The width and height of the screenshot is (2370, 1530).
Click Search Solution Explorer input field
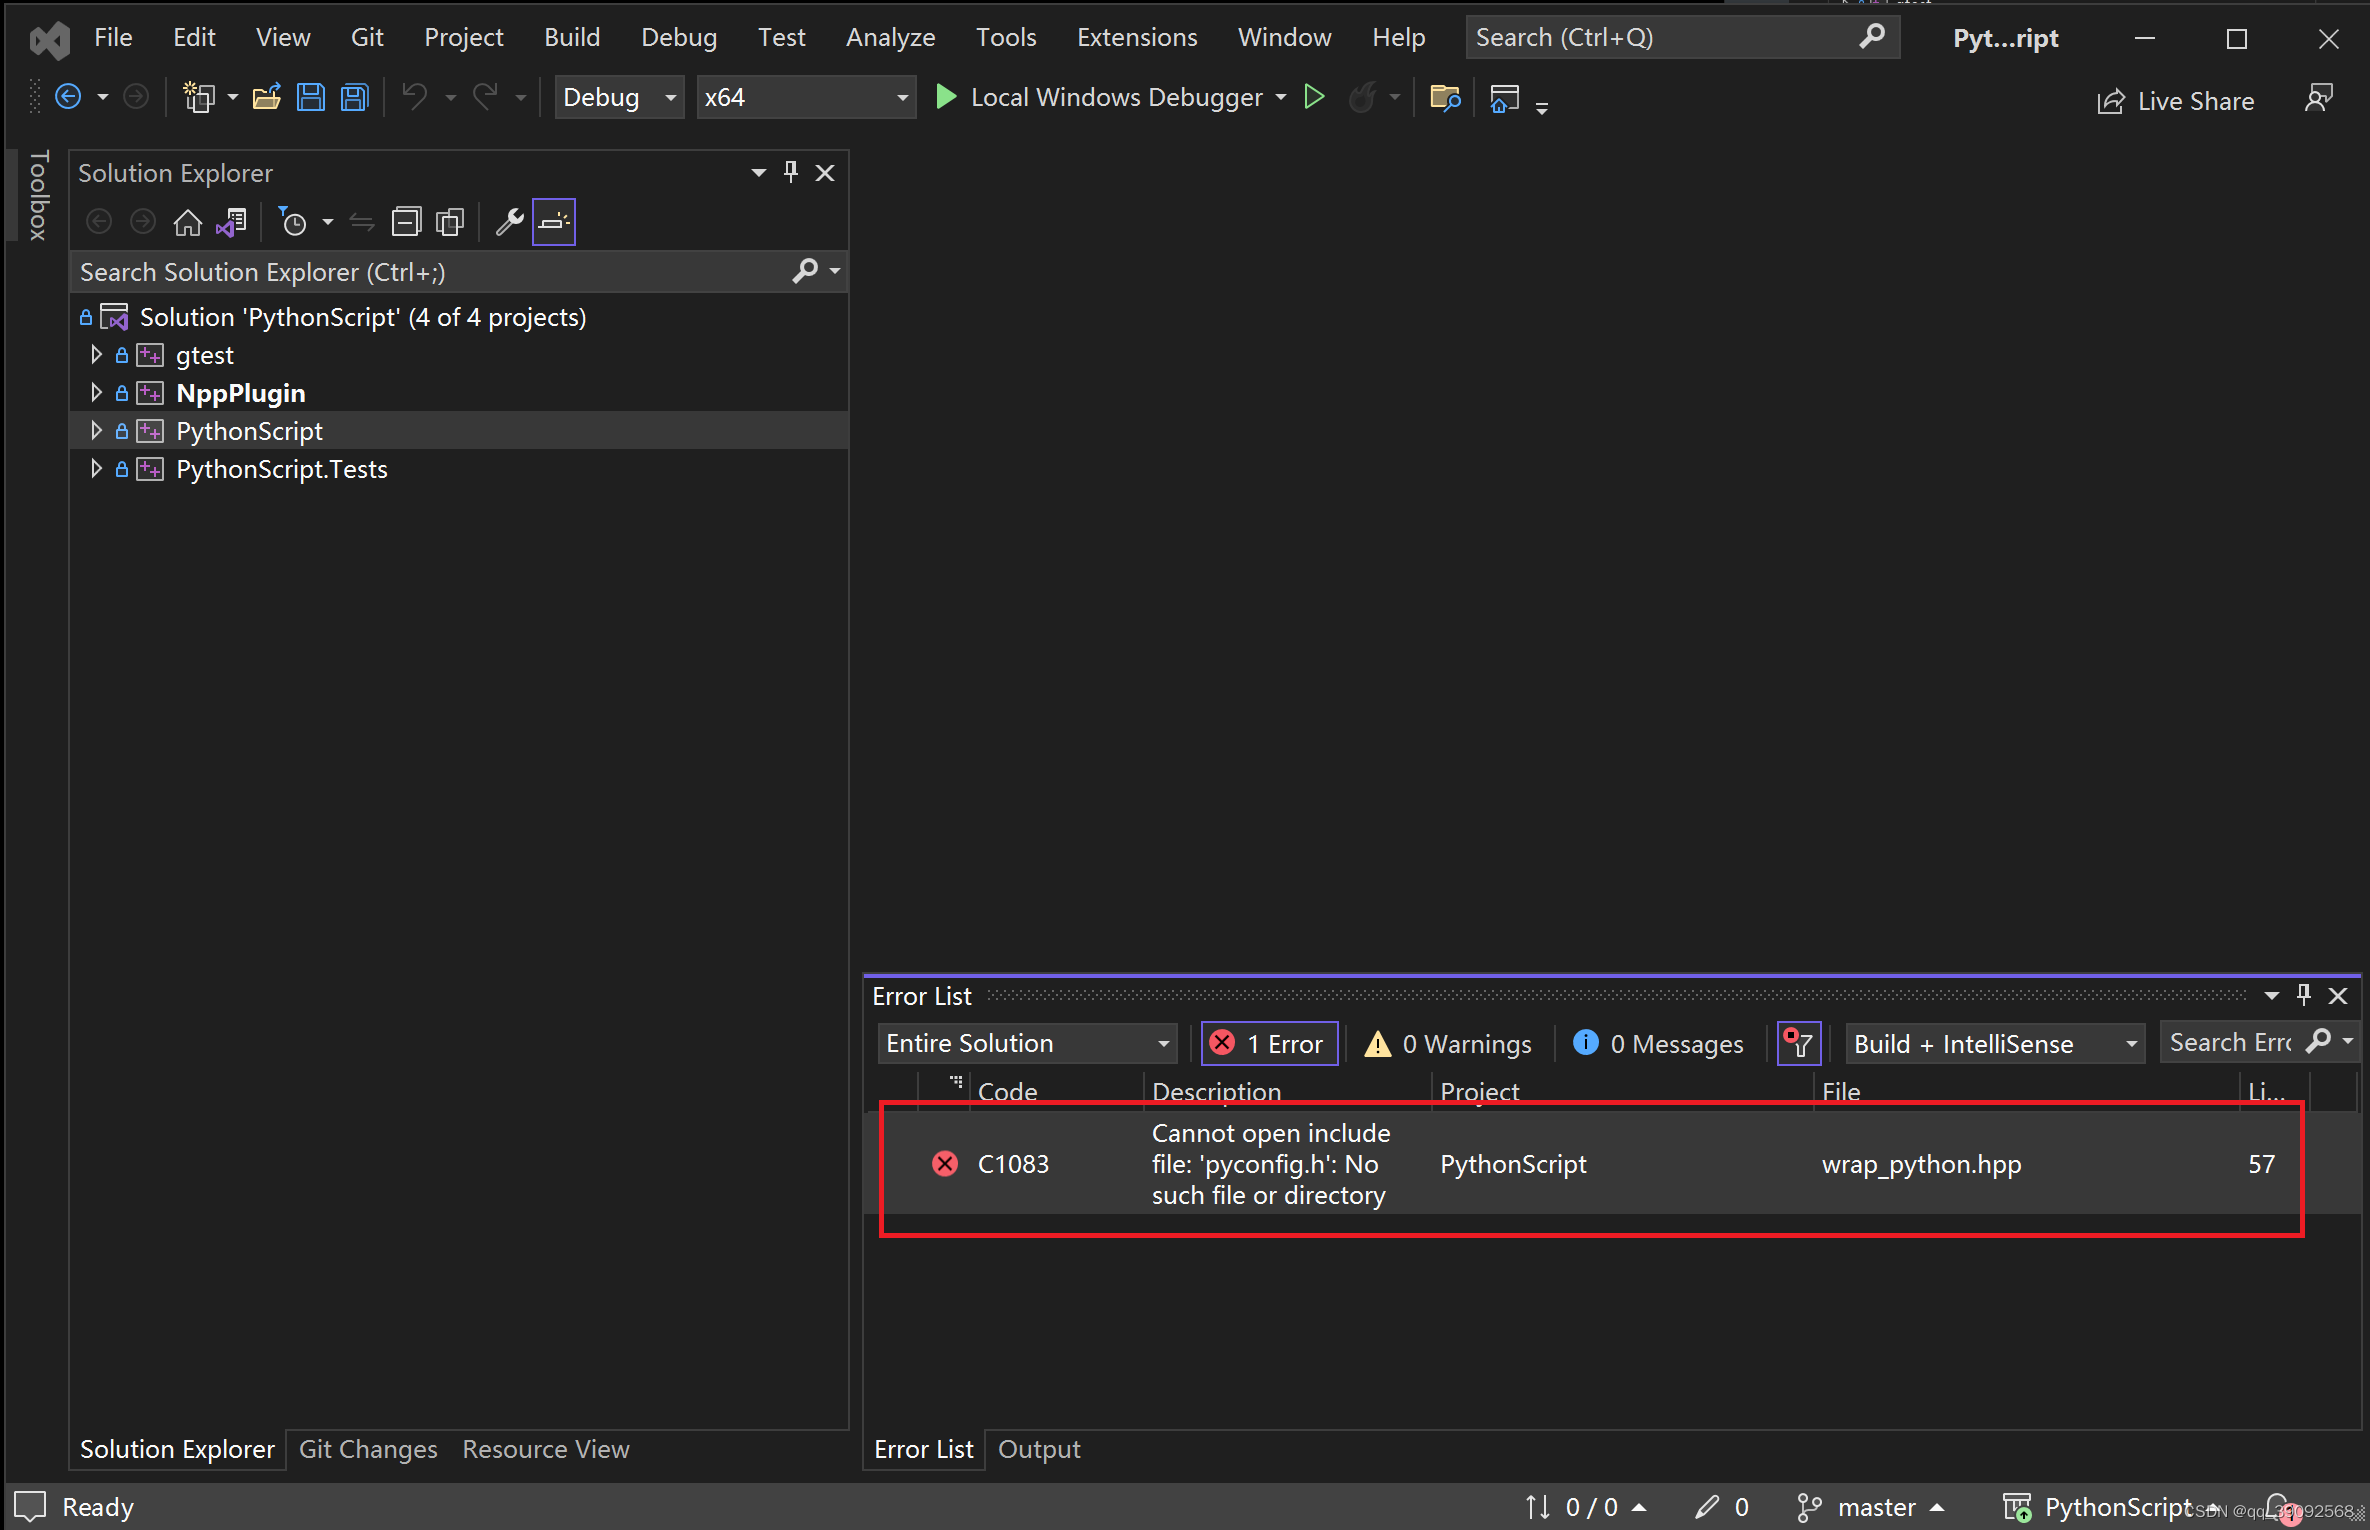430,272
